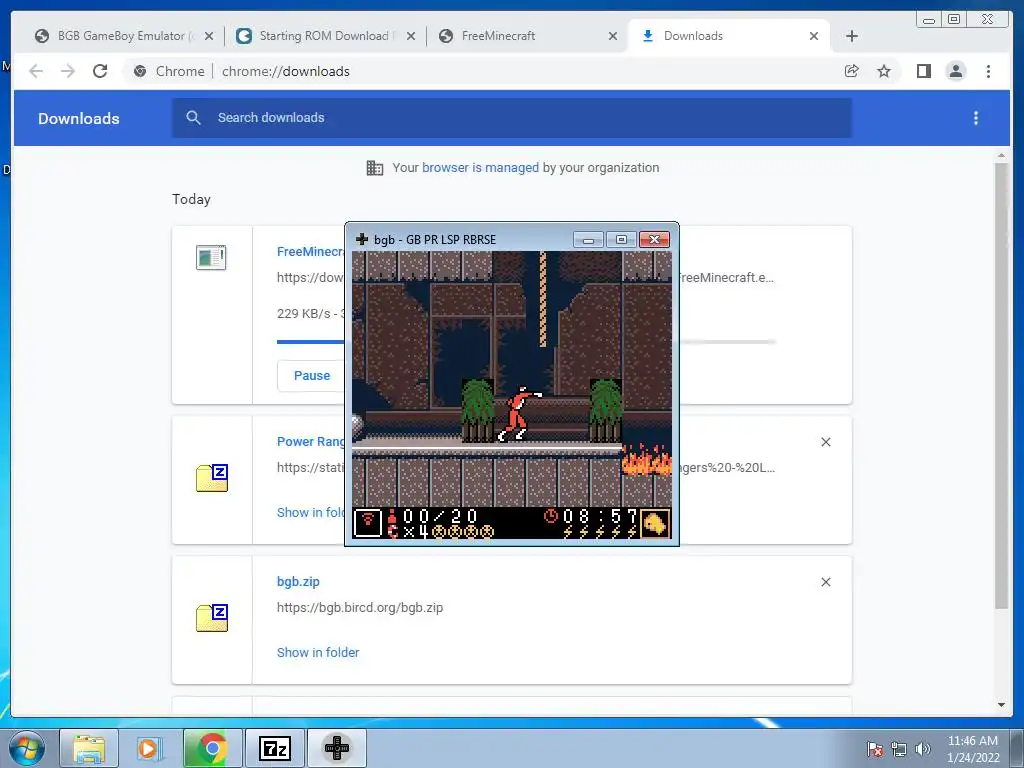
Task: Open the volume tray icon
Action: pyautogui.click(x=923, y=749)
